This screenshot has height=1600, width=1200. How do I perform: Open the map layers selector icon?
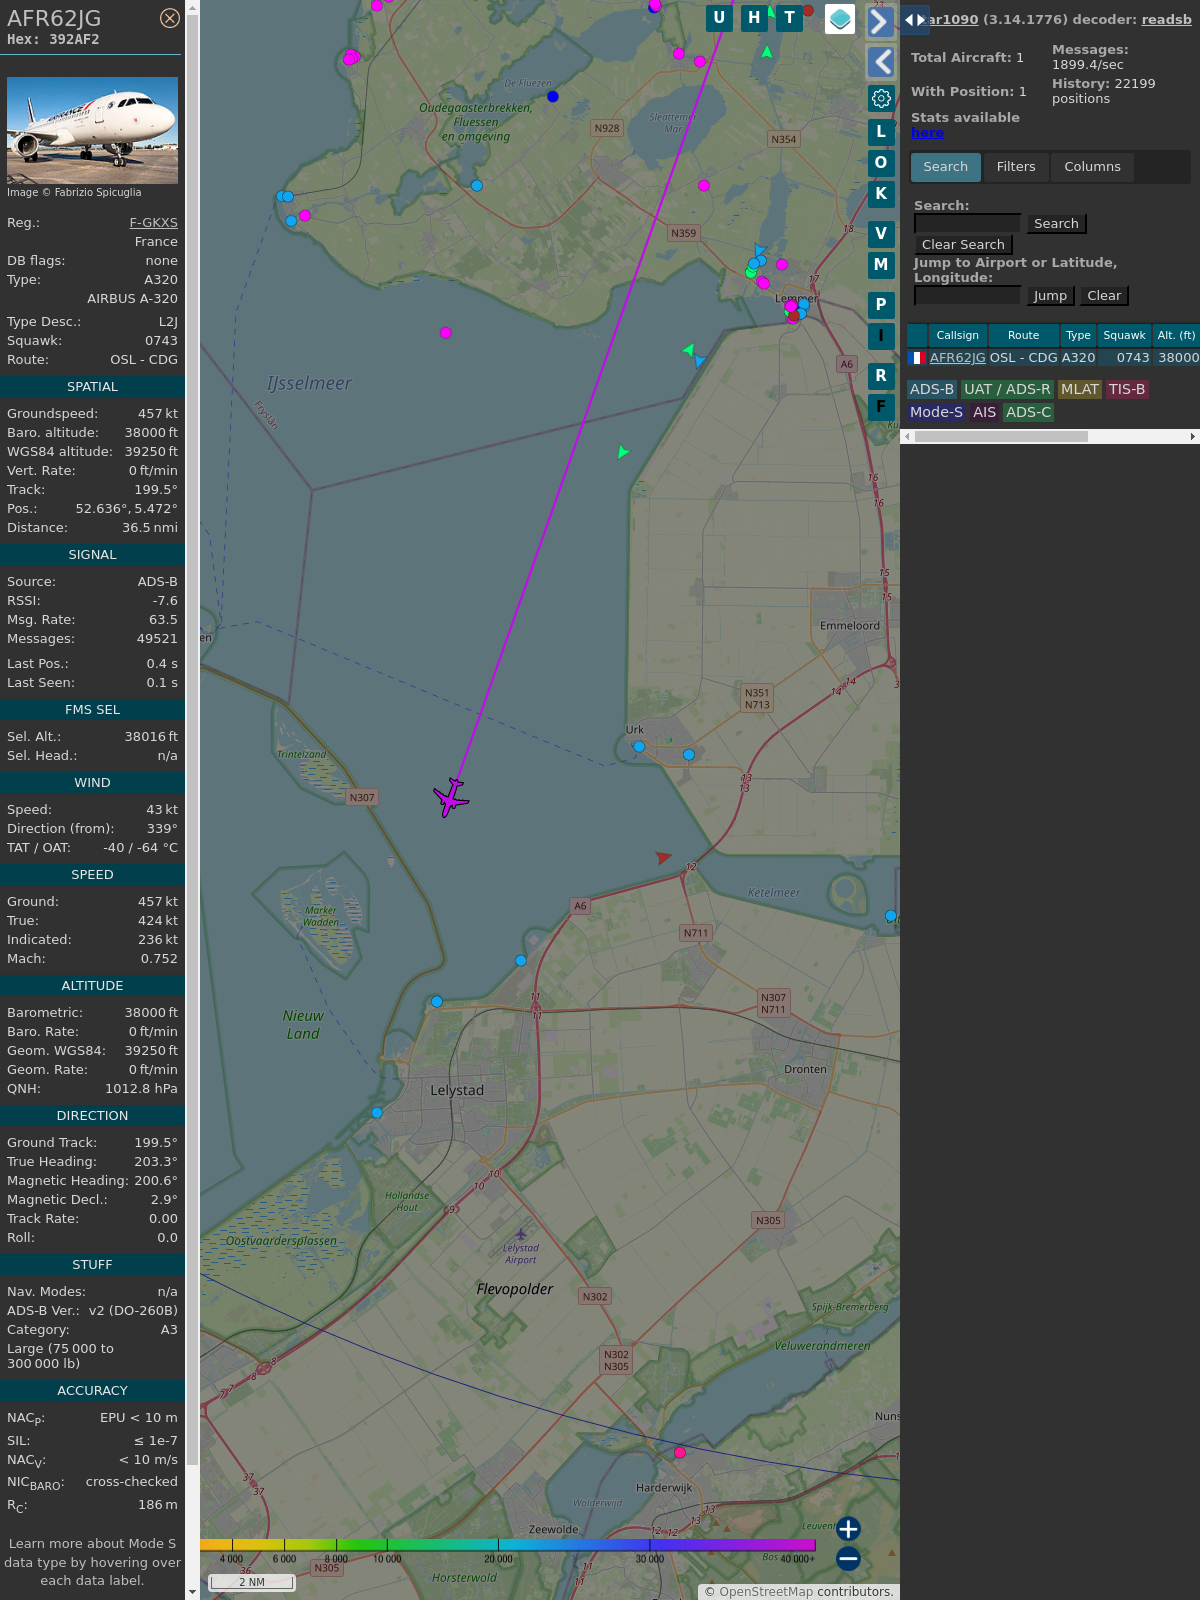coord(840,19)
